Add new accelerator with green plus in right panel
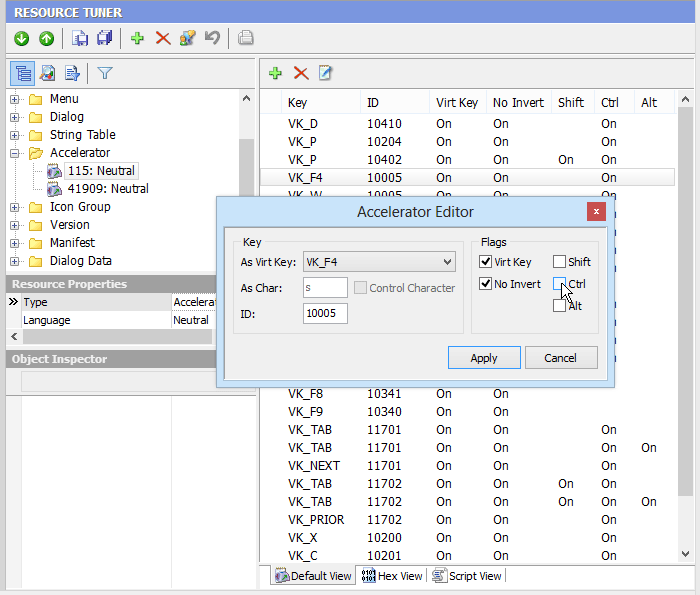 point(275,73)
